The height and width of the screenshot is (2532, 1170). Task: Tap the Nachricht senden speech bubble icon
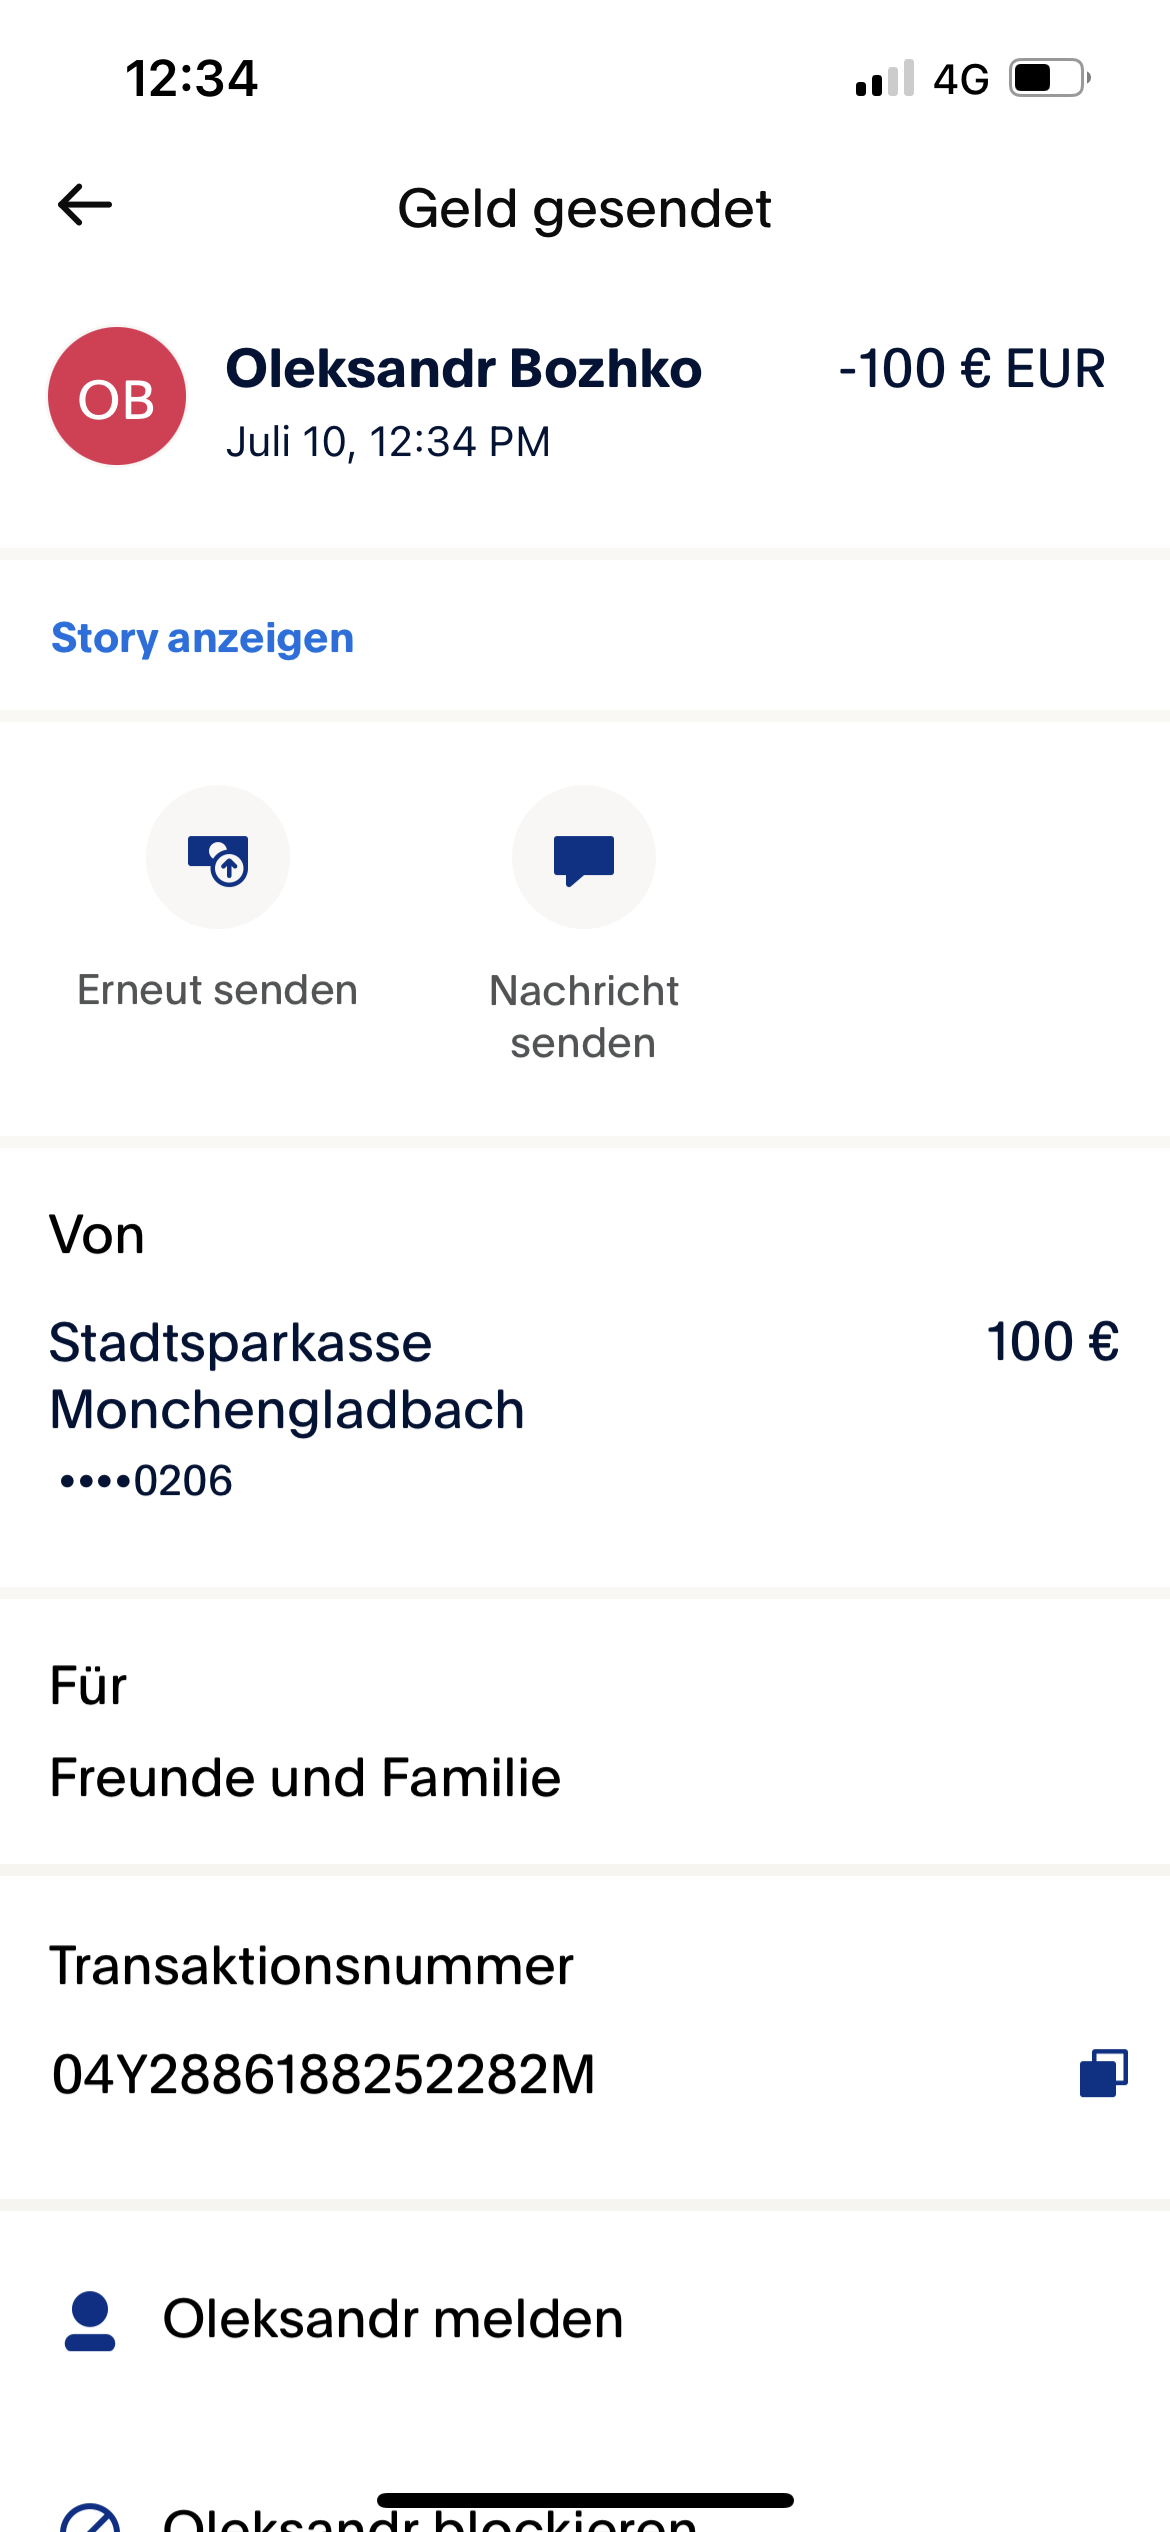584,858
